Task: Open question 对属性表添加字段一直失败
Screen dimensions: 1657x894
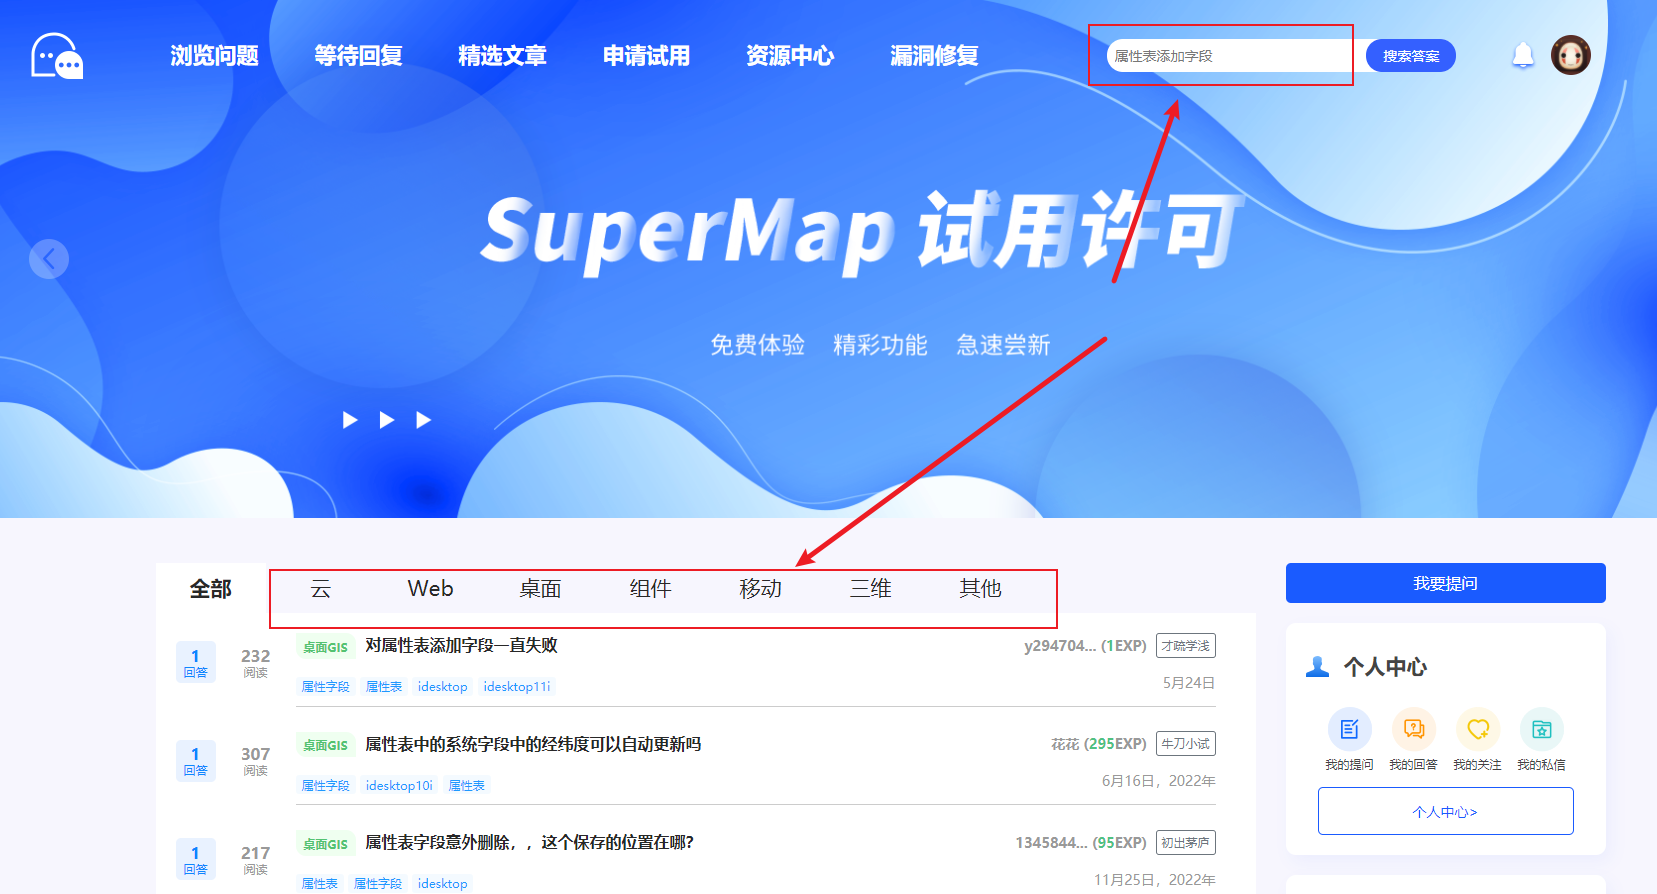Action: point(461,646)
